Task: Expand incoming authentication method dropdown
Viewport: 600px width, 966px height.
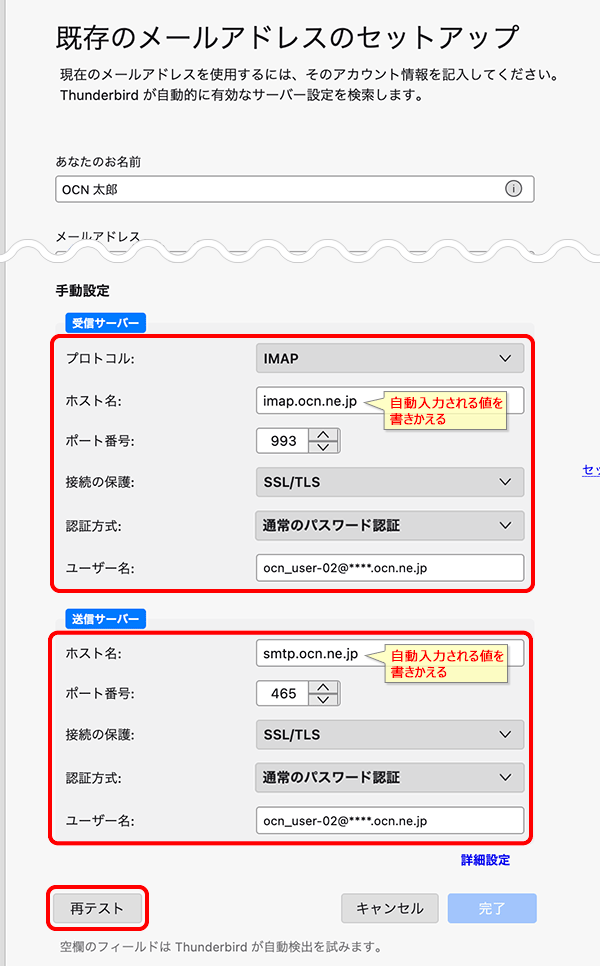Action: 390,525
